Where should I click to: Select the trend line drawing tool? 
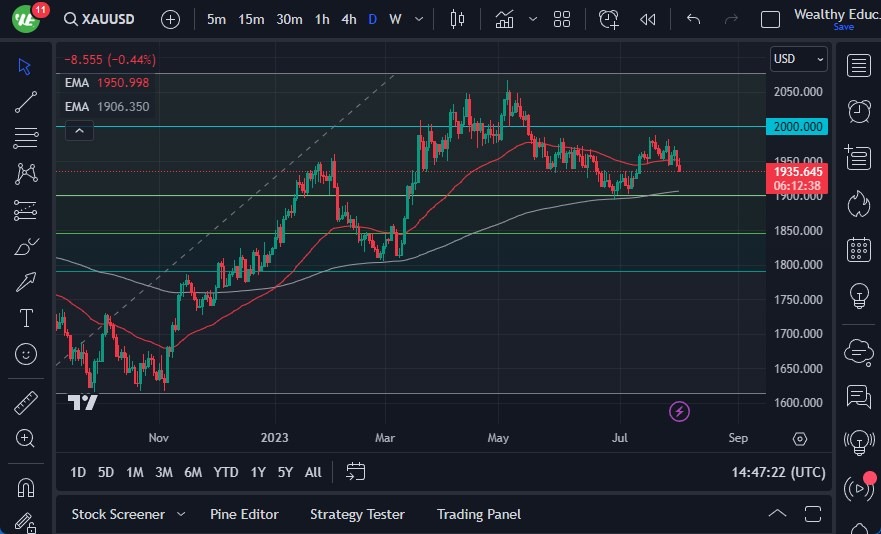pyautogui.click(x=26, y=101)
